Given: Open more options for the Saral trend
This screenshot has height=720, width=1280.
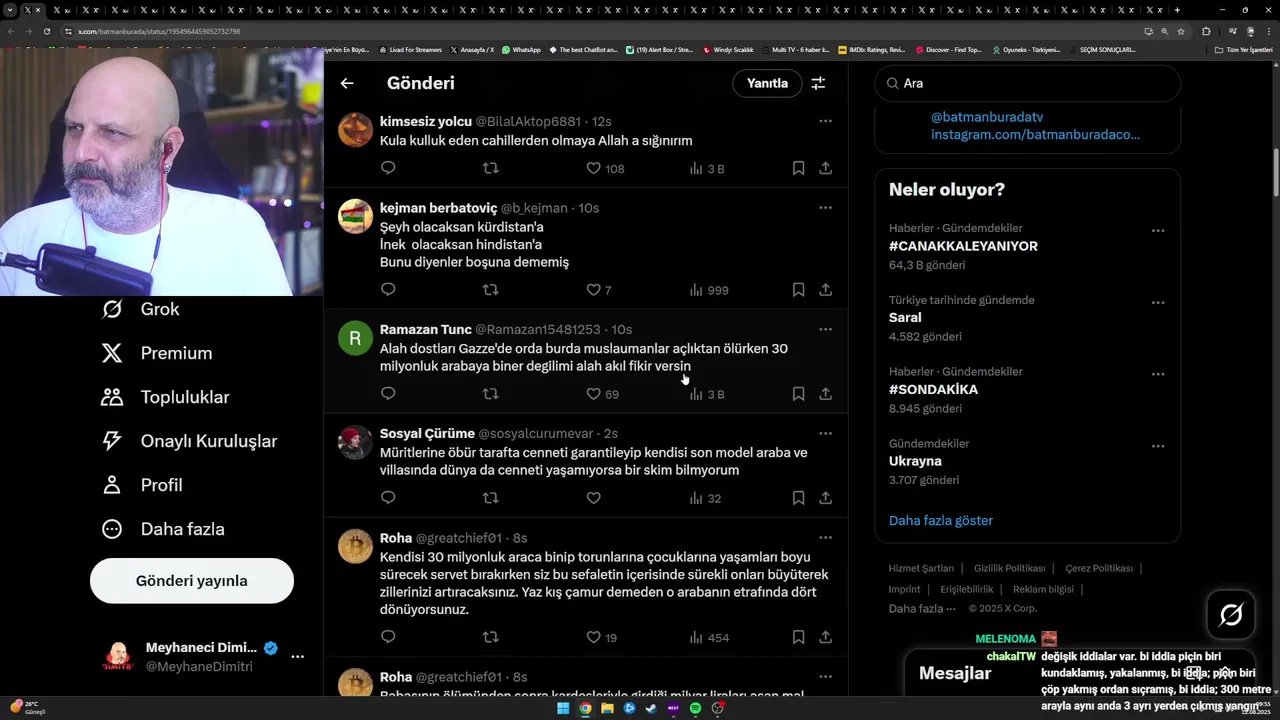Looking at the screenshot, I should pos(1158,302).
